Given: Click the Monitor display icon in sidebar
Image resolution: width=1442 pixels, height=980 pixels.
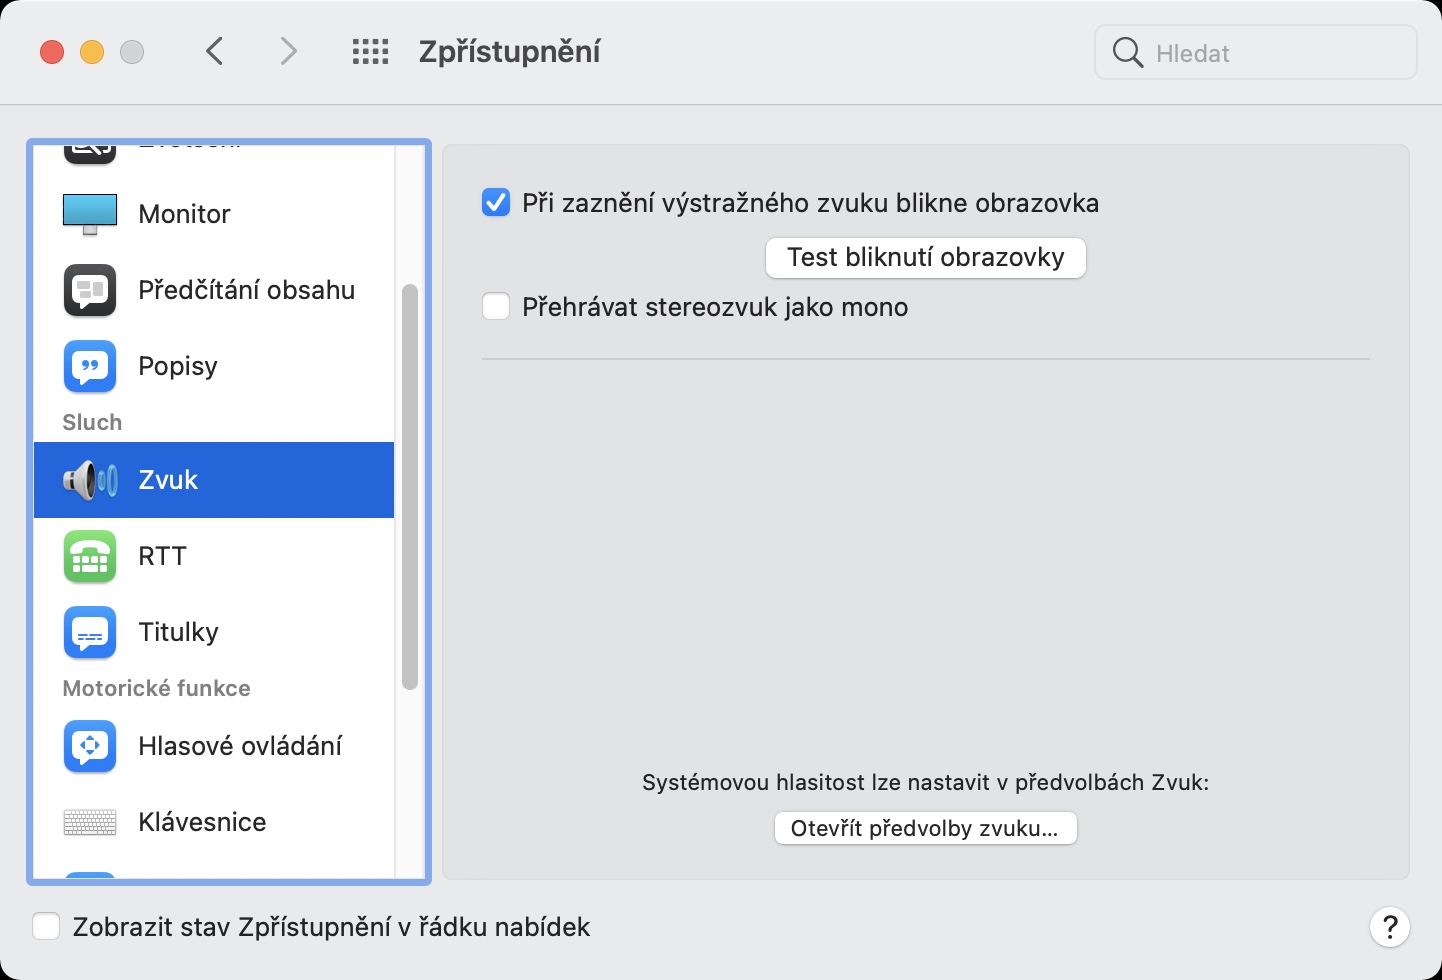Looking at the screenshot, I should click(90, 213).
